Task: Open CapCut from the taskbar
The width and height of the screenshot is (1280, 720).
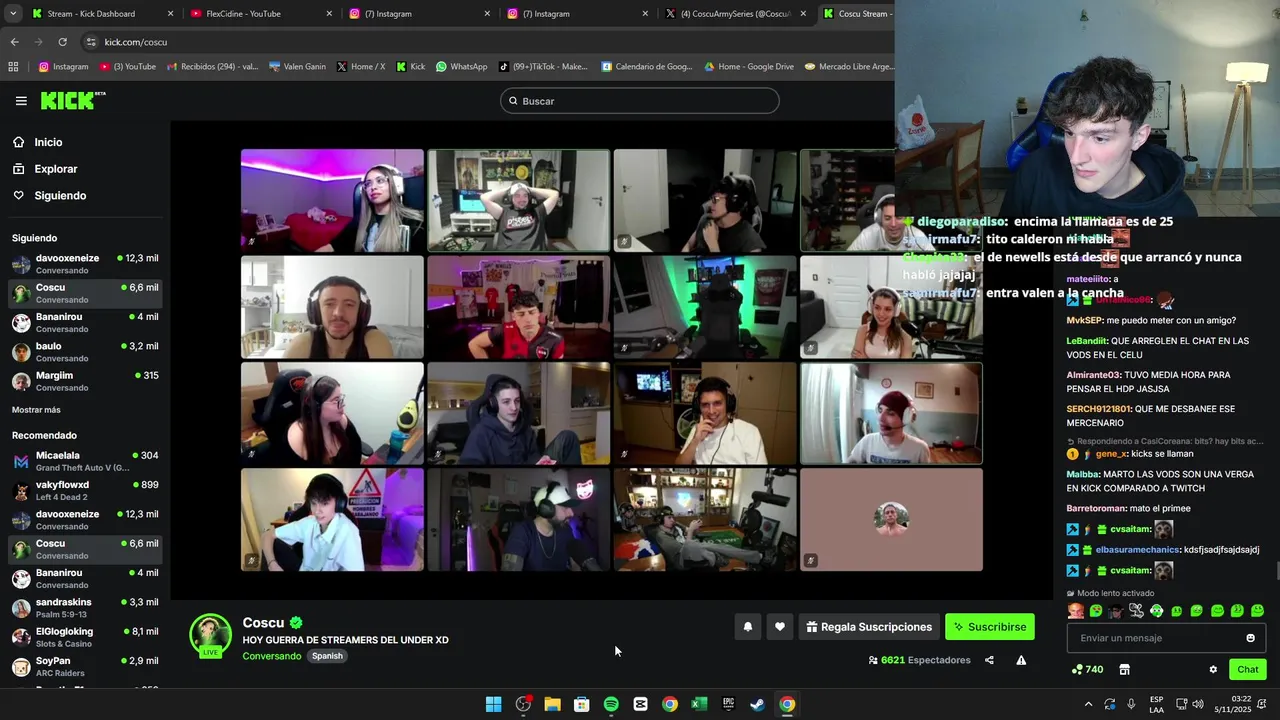Action: [x=640, y=704]
